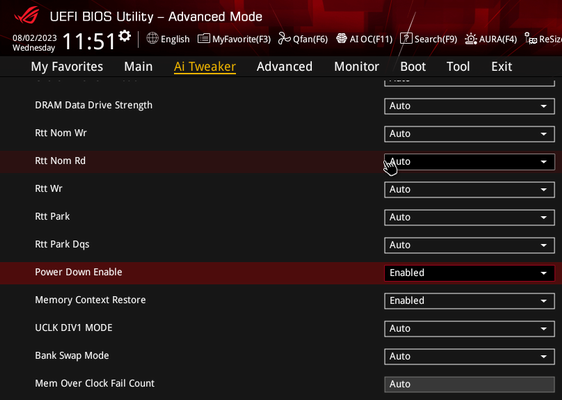The width and height of the screenshot is (562, 400).
Task: Select Rtt Park Dqs label
Action: [x=62, y=244]
